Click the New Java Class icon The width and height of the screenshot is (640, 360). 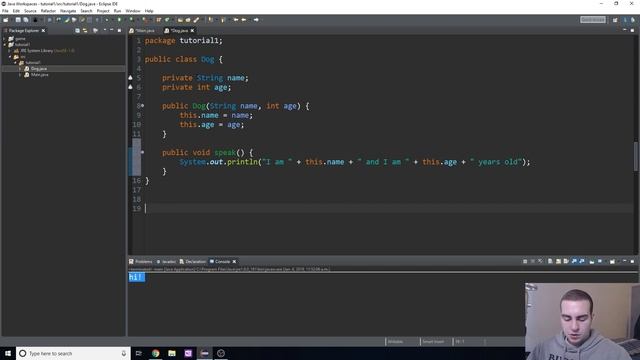(167, 20)
